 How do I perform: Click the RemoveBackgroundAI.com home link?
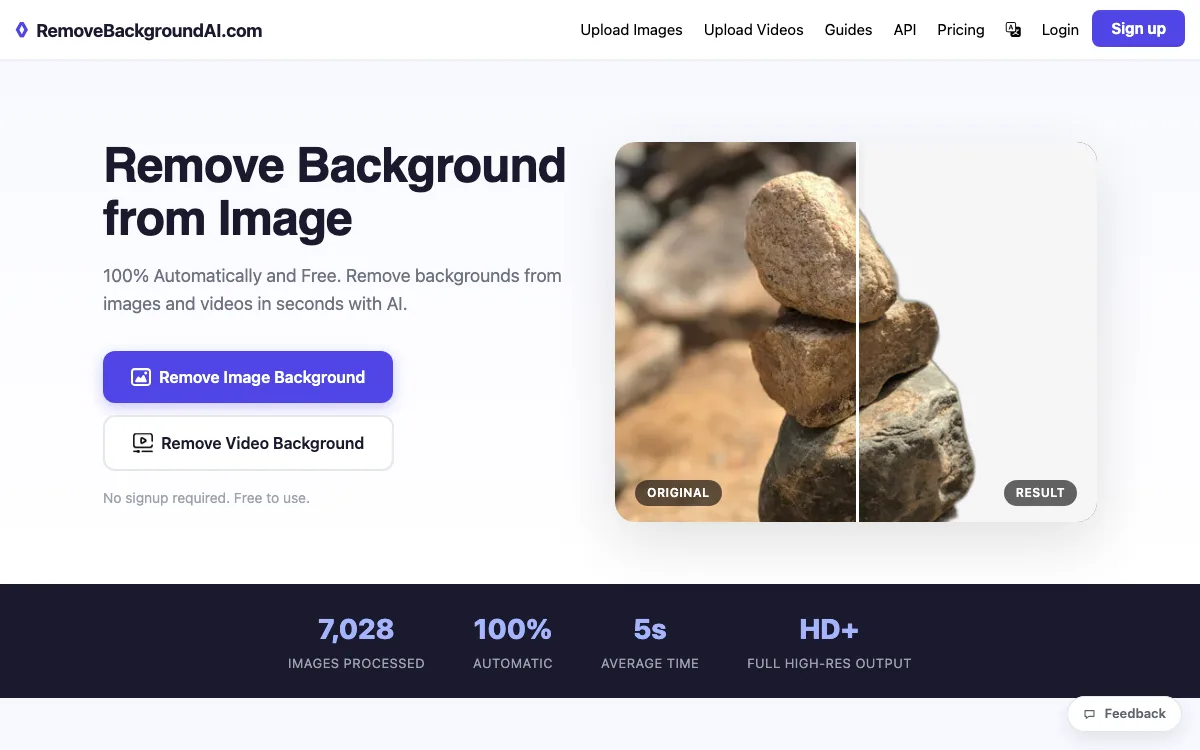pyautogui.click(x=139, y=30)
